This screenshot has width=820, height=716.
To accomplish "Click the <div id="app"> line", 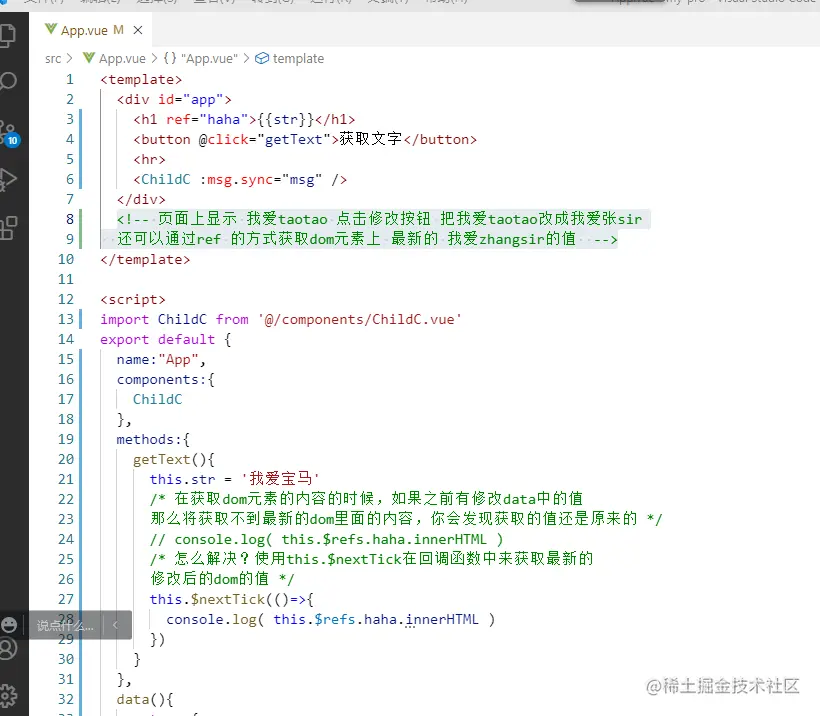I will coord(174,99).
